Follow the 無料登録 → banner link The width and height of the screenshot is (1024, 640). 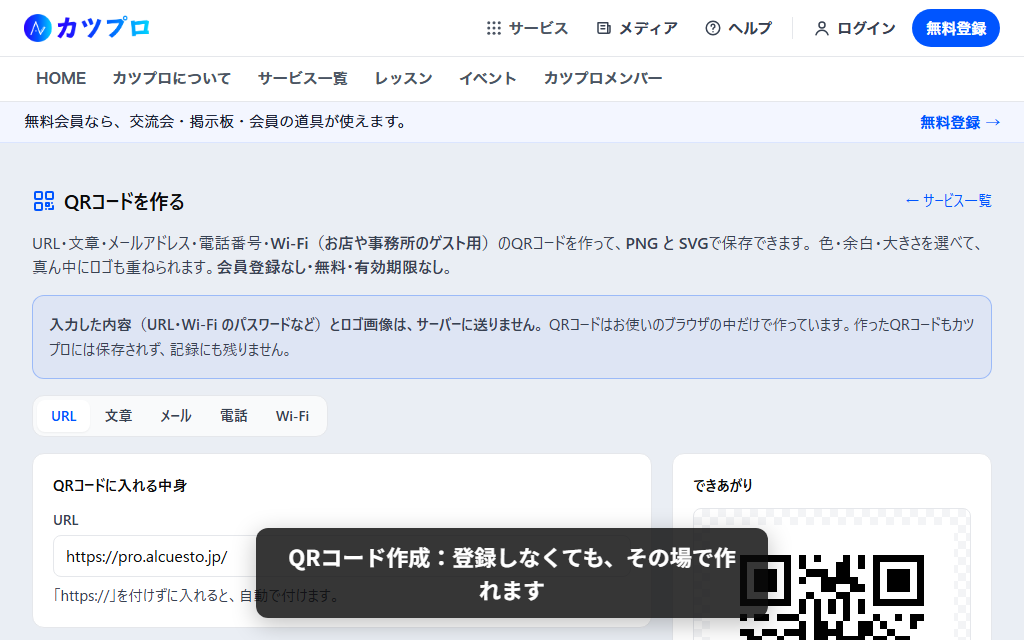point(960,122)
